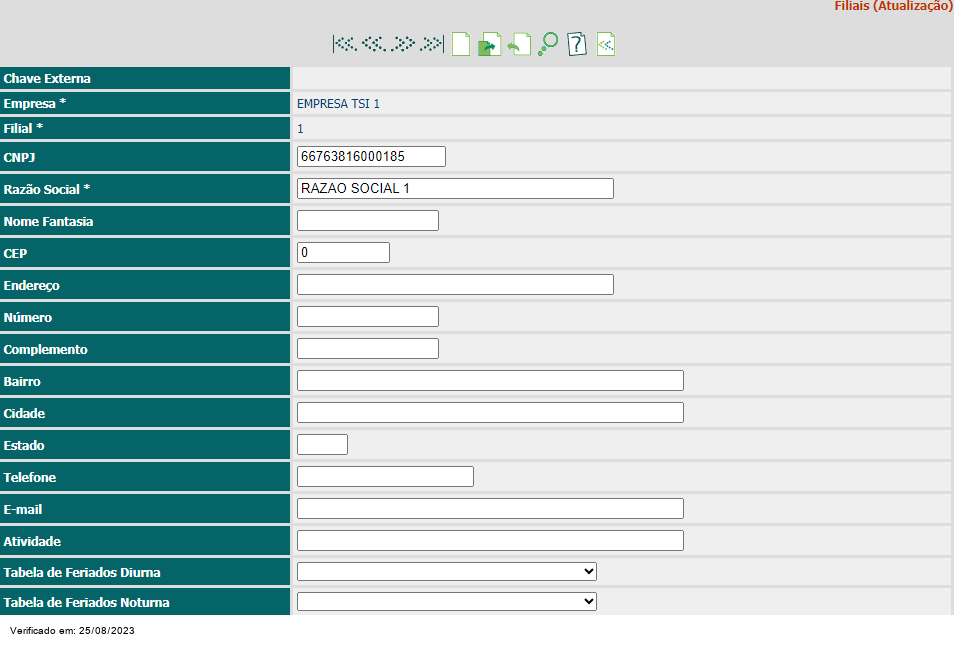Click the CNPJ input field

[371, 156]
